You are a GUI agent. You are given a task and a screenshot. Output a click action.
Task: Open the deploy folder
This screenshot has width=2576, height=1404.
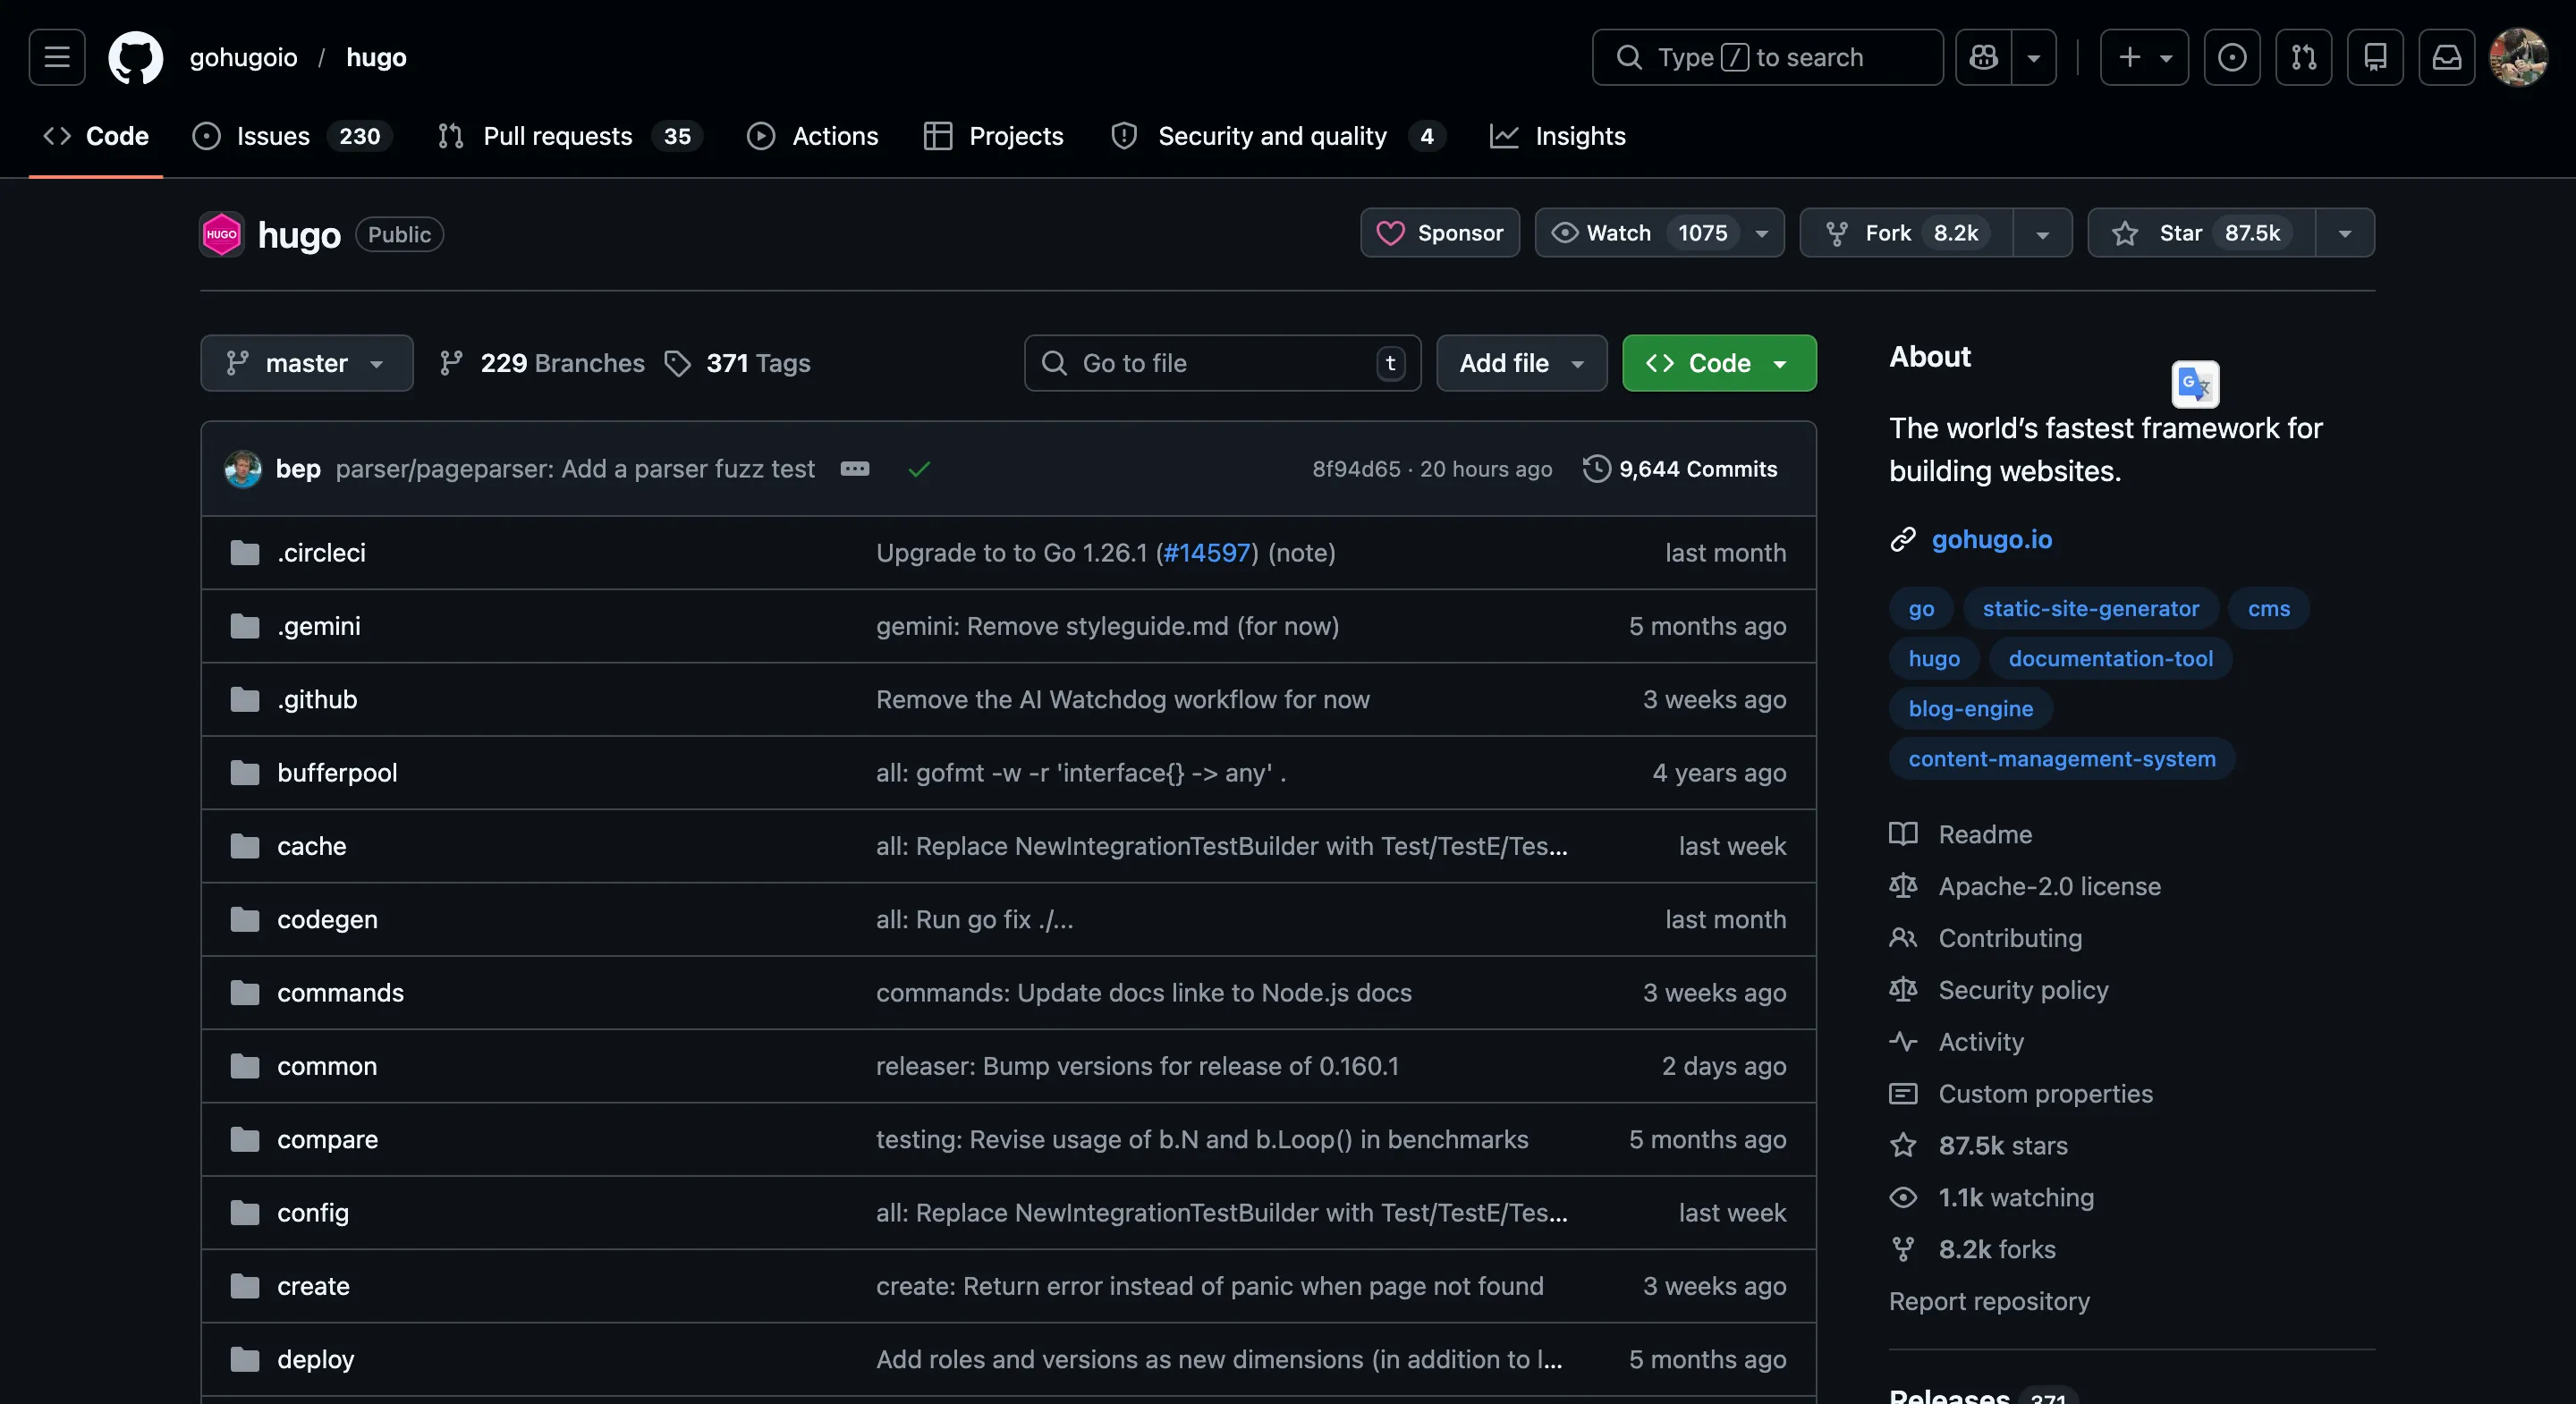315,1359
